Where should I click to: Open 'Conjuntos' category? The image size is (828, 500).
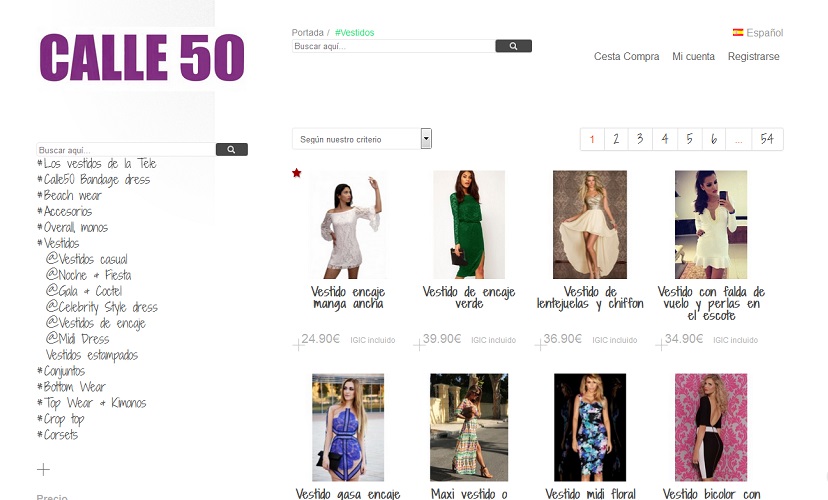pos(61,371)
